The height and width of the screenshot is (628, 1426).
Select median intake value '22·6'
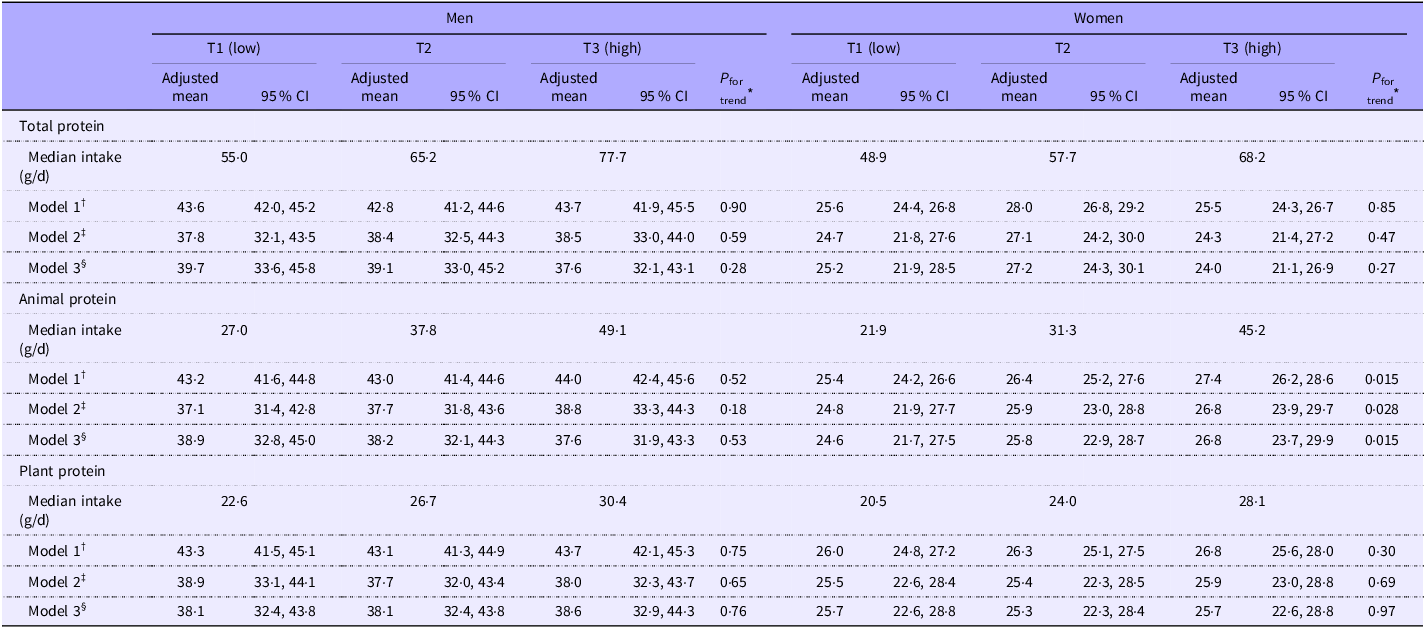(235, 501)
